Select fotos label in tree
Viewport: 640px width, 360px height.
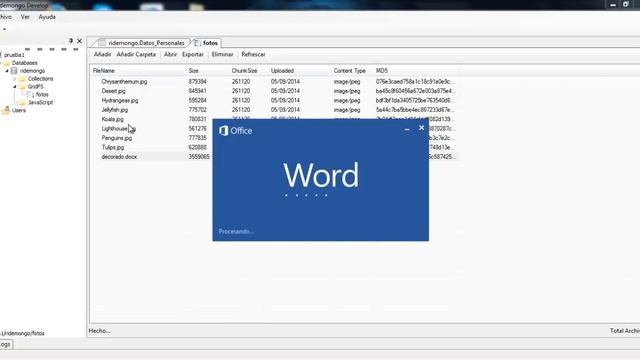tap(42, 94)
